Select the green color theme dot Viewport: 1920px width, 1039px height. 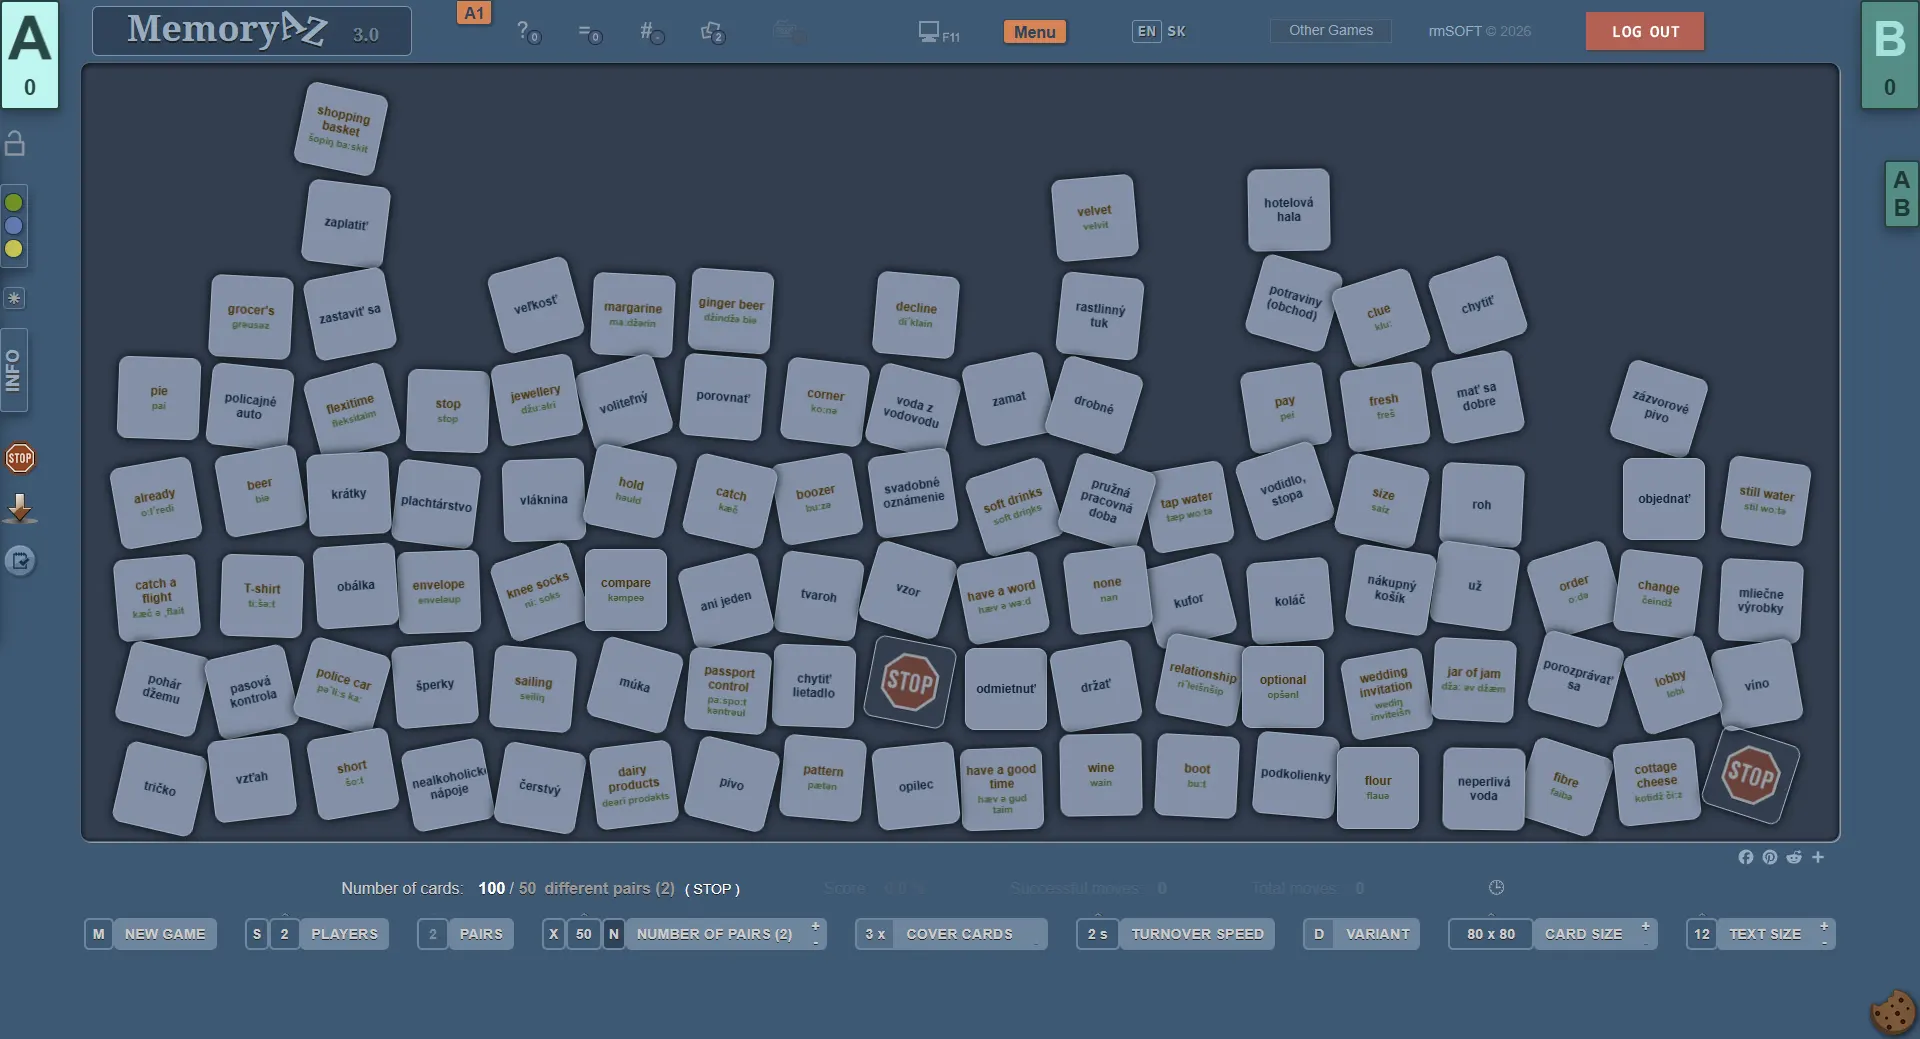click(14, 203)
